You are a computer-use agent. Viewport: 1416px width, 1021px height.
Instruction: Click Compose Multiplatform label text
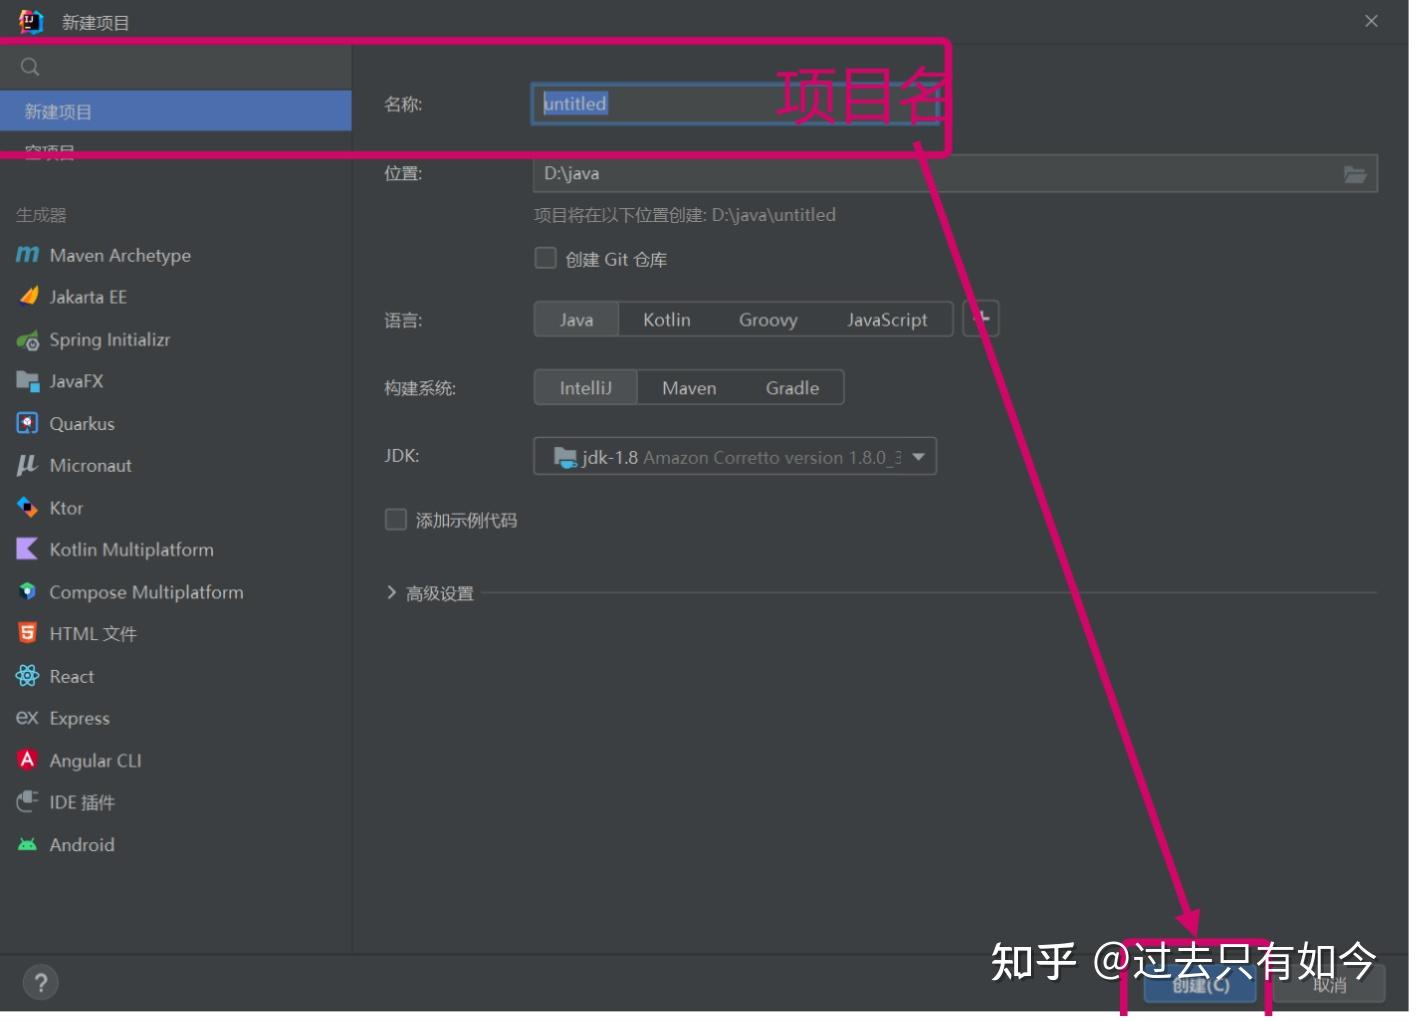146,592
